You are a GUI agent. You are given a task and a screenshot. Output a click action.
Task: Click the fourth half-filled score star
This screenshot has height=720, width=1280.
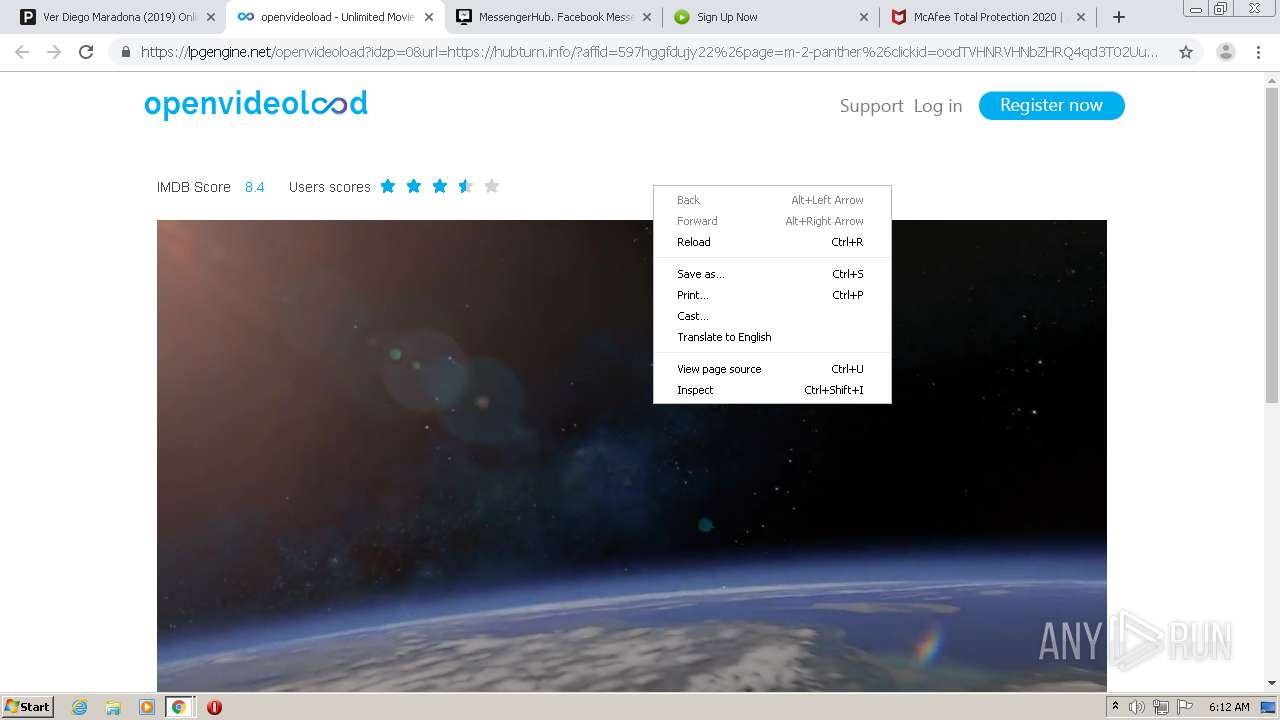click(x=466, y=186)
